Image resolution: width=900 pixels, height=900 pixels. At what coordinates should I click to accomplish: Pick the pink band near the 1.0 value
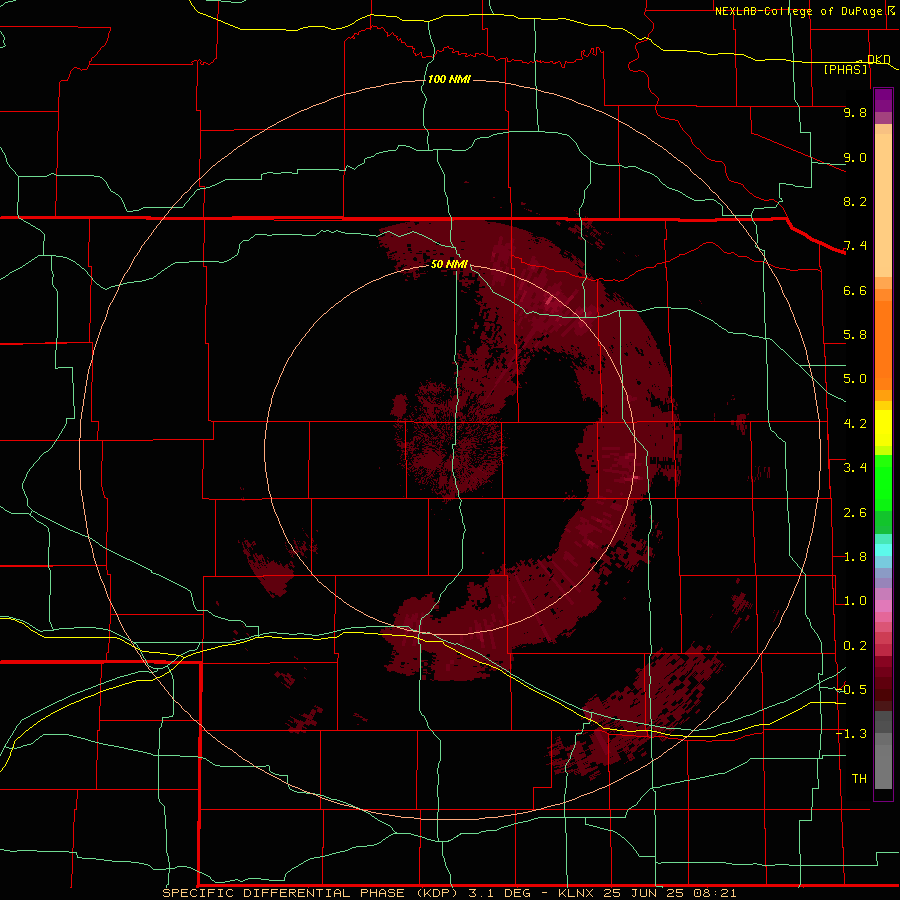883,606
